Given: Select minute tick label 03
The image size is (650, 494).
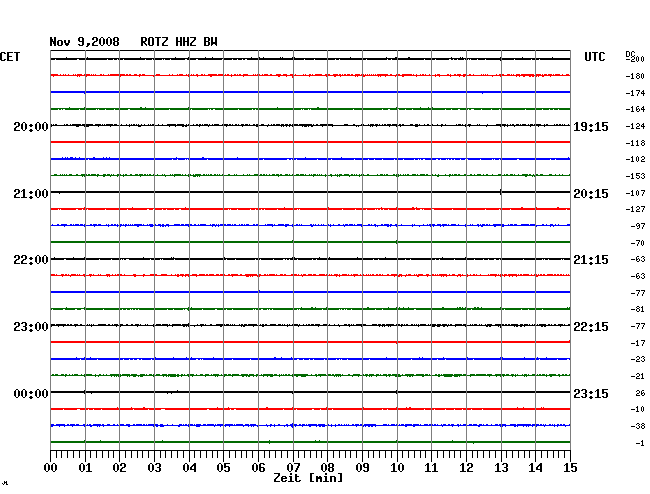Looking at the screenshot, I should (154, 467).
